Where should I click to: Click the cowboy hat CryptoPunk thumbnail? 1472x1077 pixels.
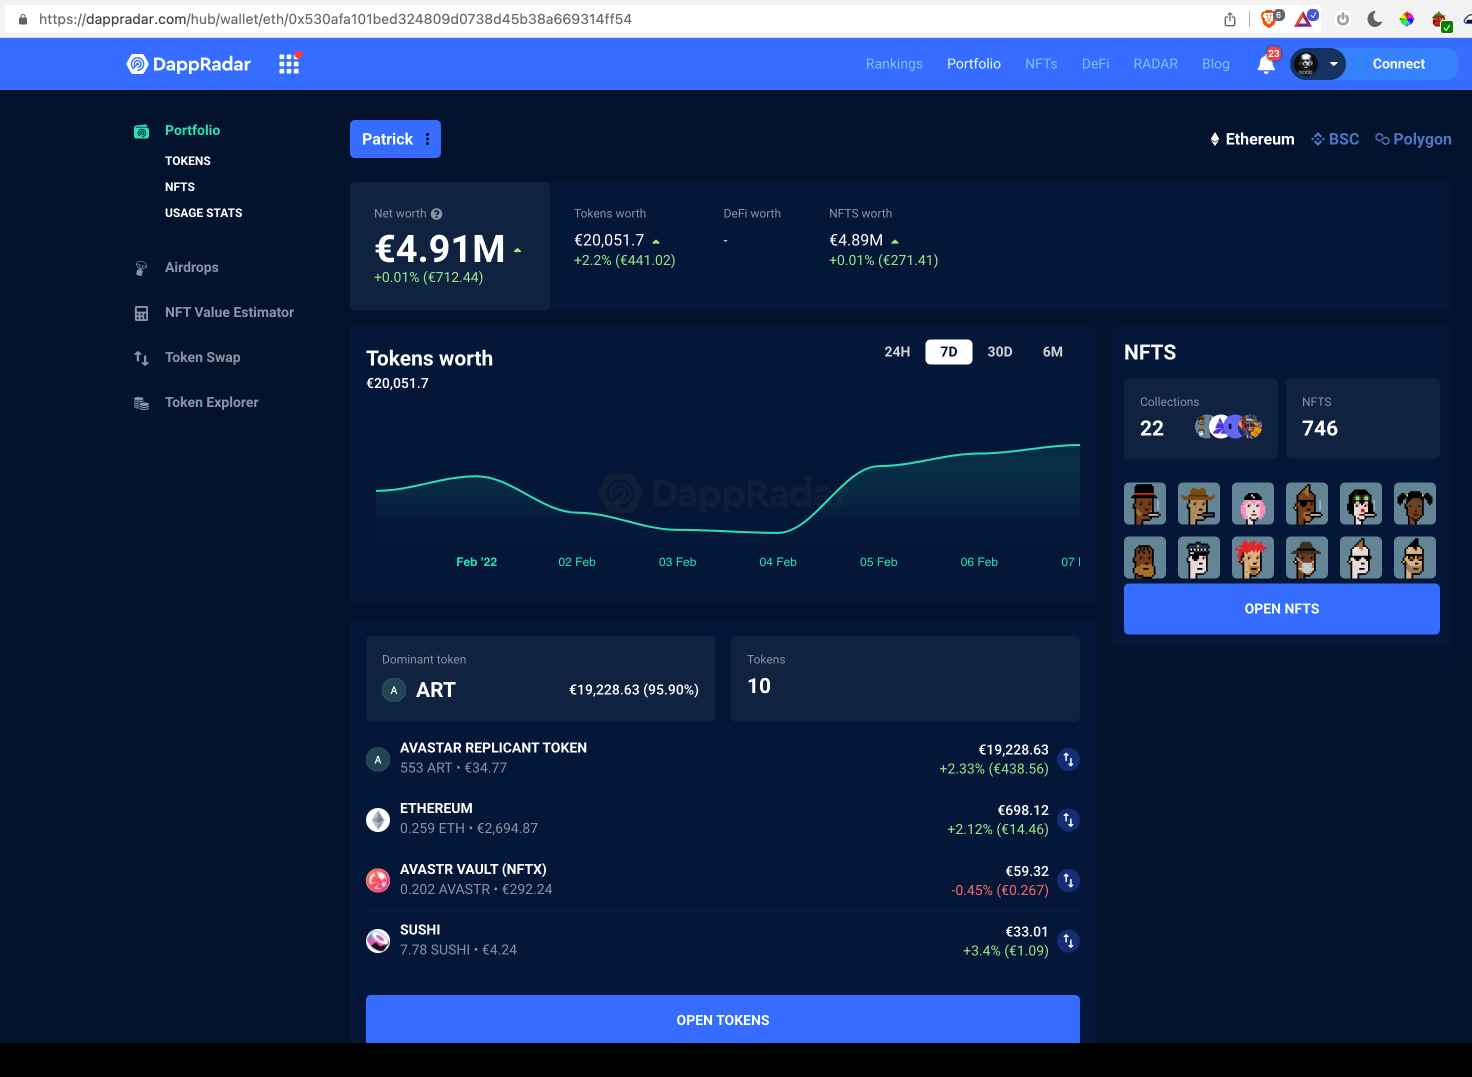1198,504
